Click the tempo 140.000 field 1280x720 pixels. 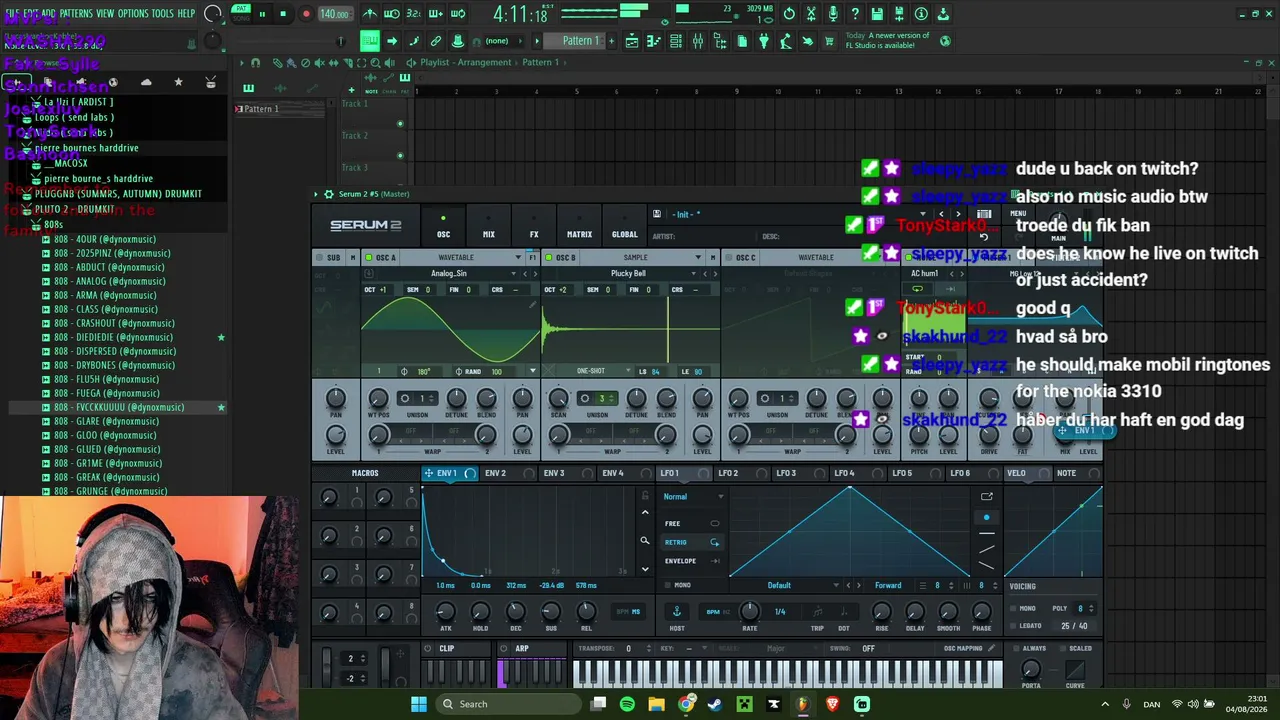pos(334,14)
